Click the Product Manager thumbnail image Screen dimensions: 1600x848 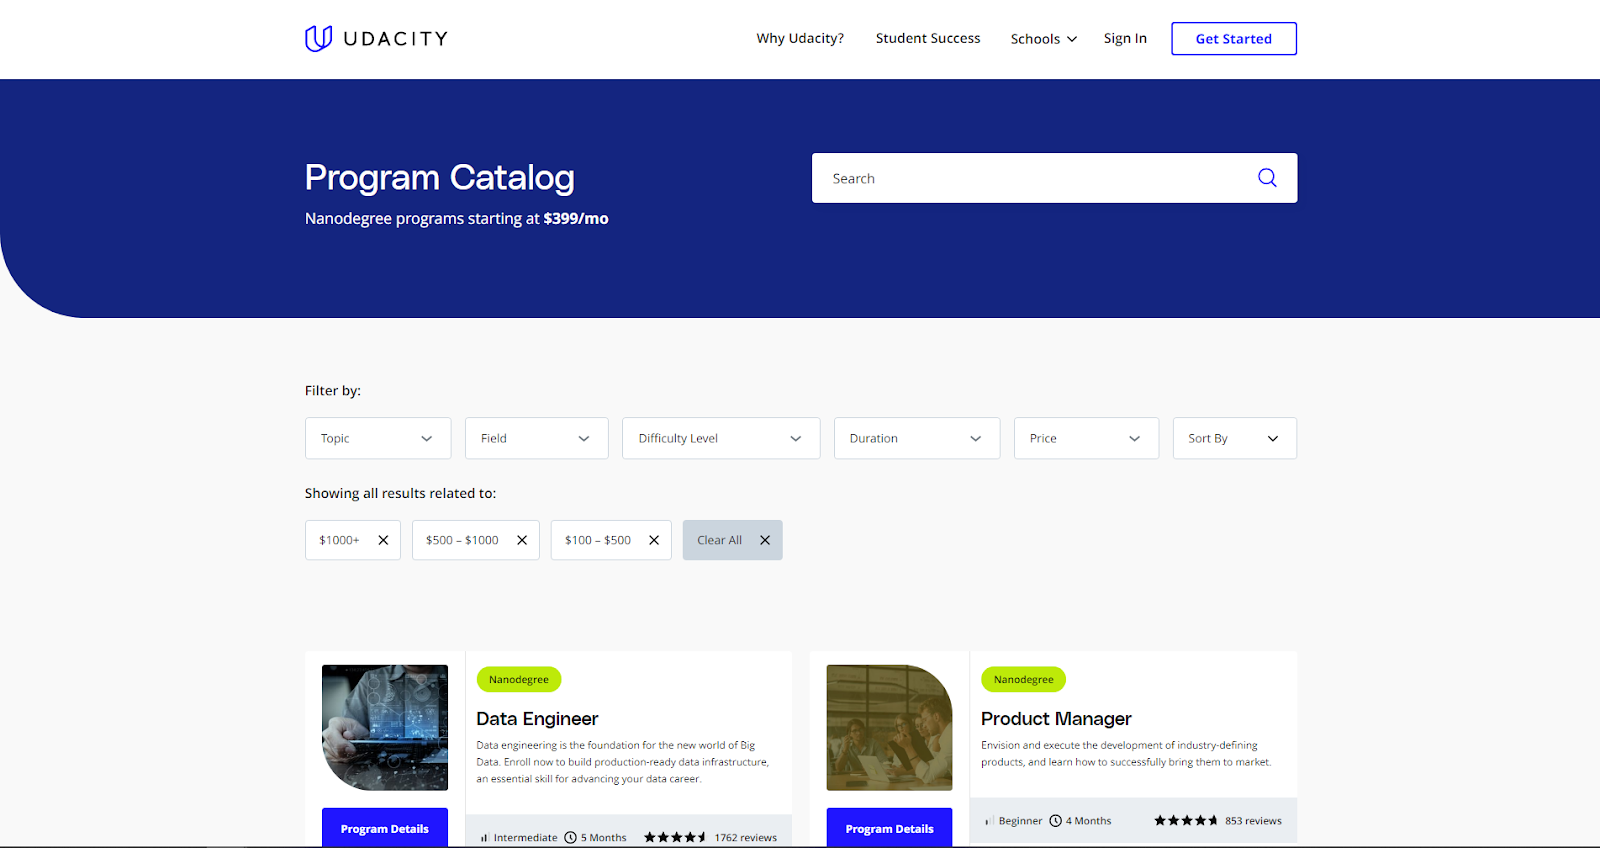tap(890, 728)
